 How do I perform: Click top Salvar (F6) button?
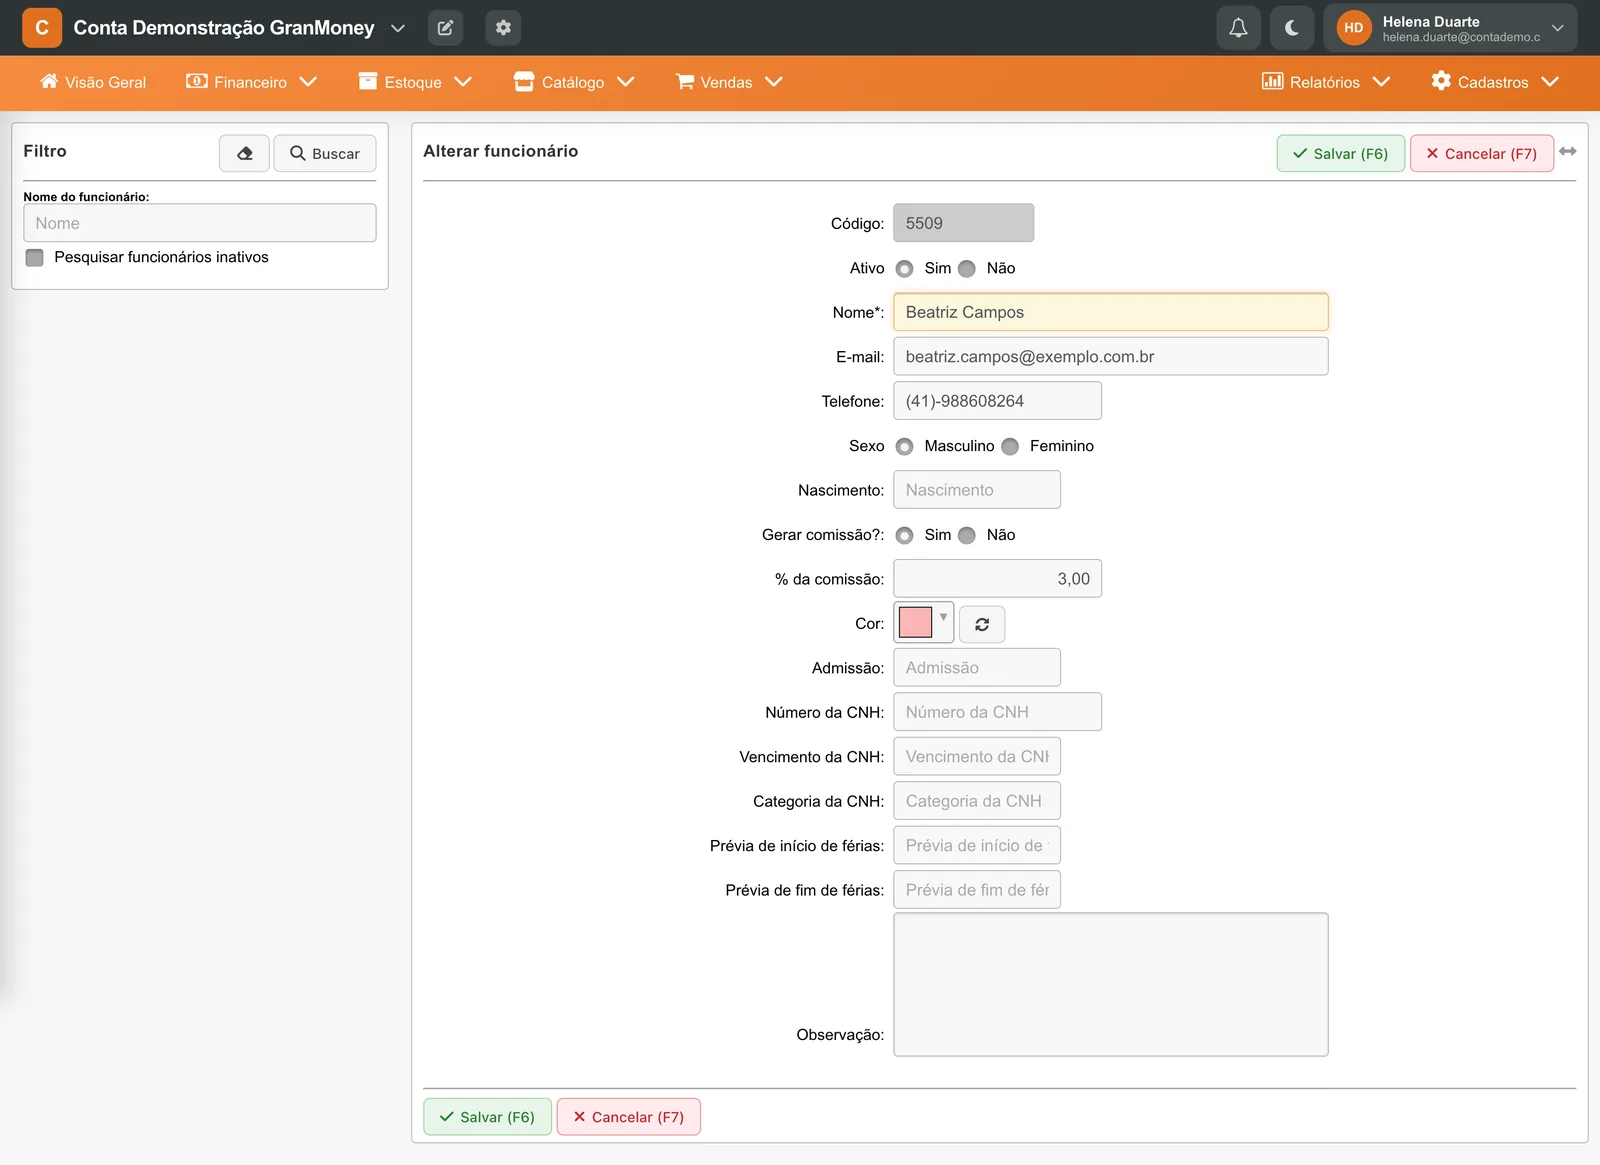(1341, 153)
